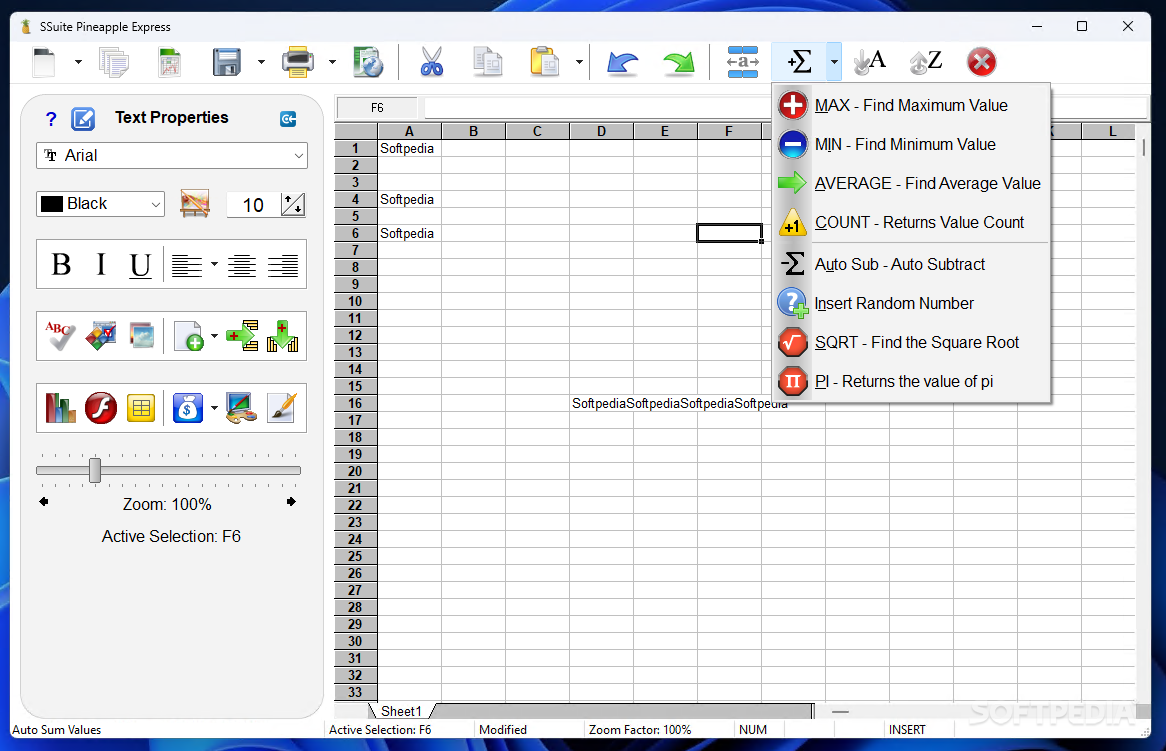The width and height of the screenshot is (1166, 751).
Task: Click the clear formatting icon
Action: point(195,204)
